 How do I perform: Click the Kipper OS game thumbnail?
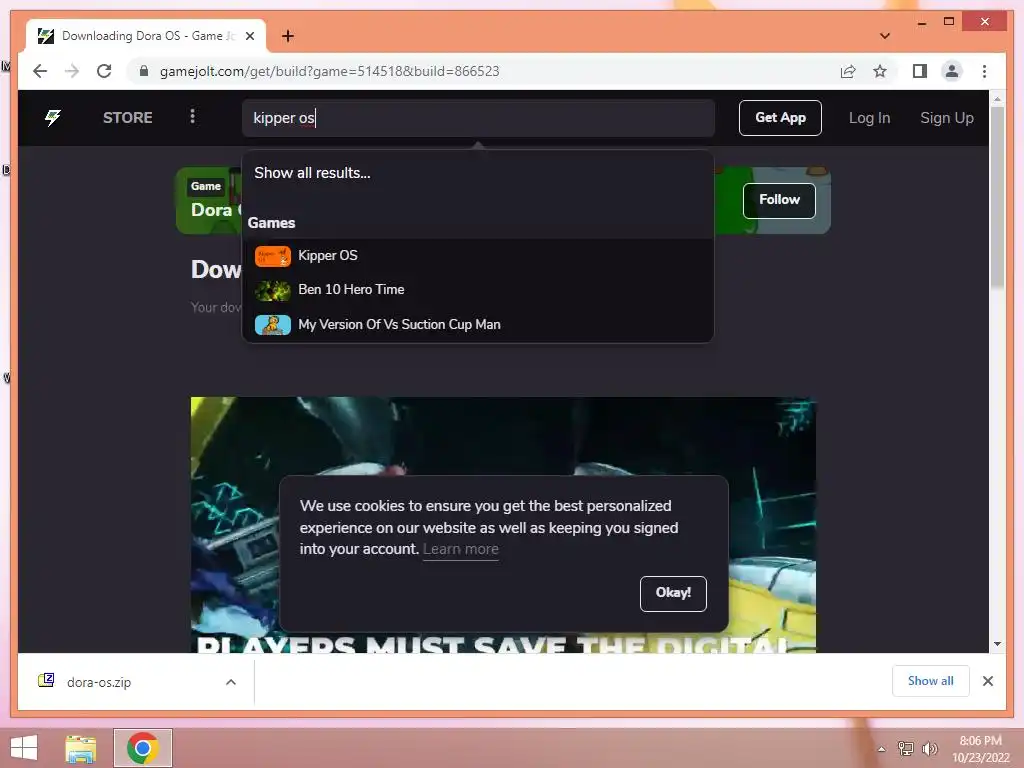click(x=272, y=256)
